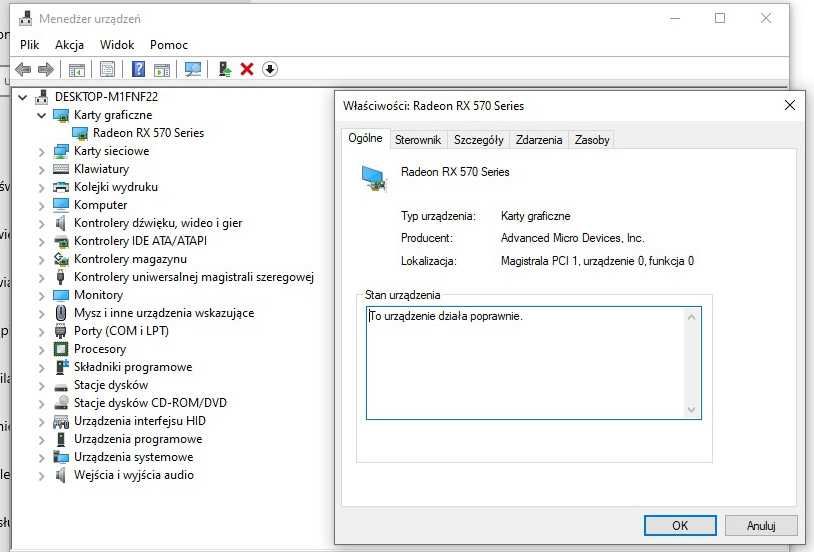Maximize the Menedżer urządzeń window

[x=720, y=18]
